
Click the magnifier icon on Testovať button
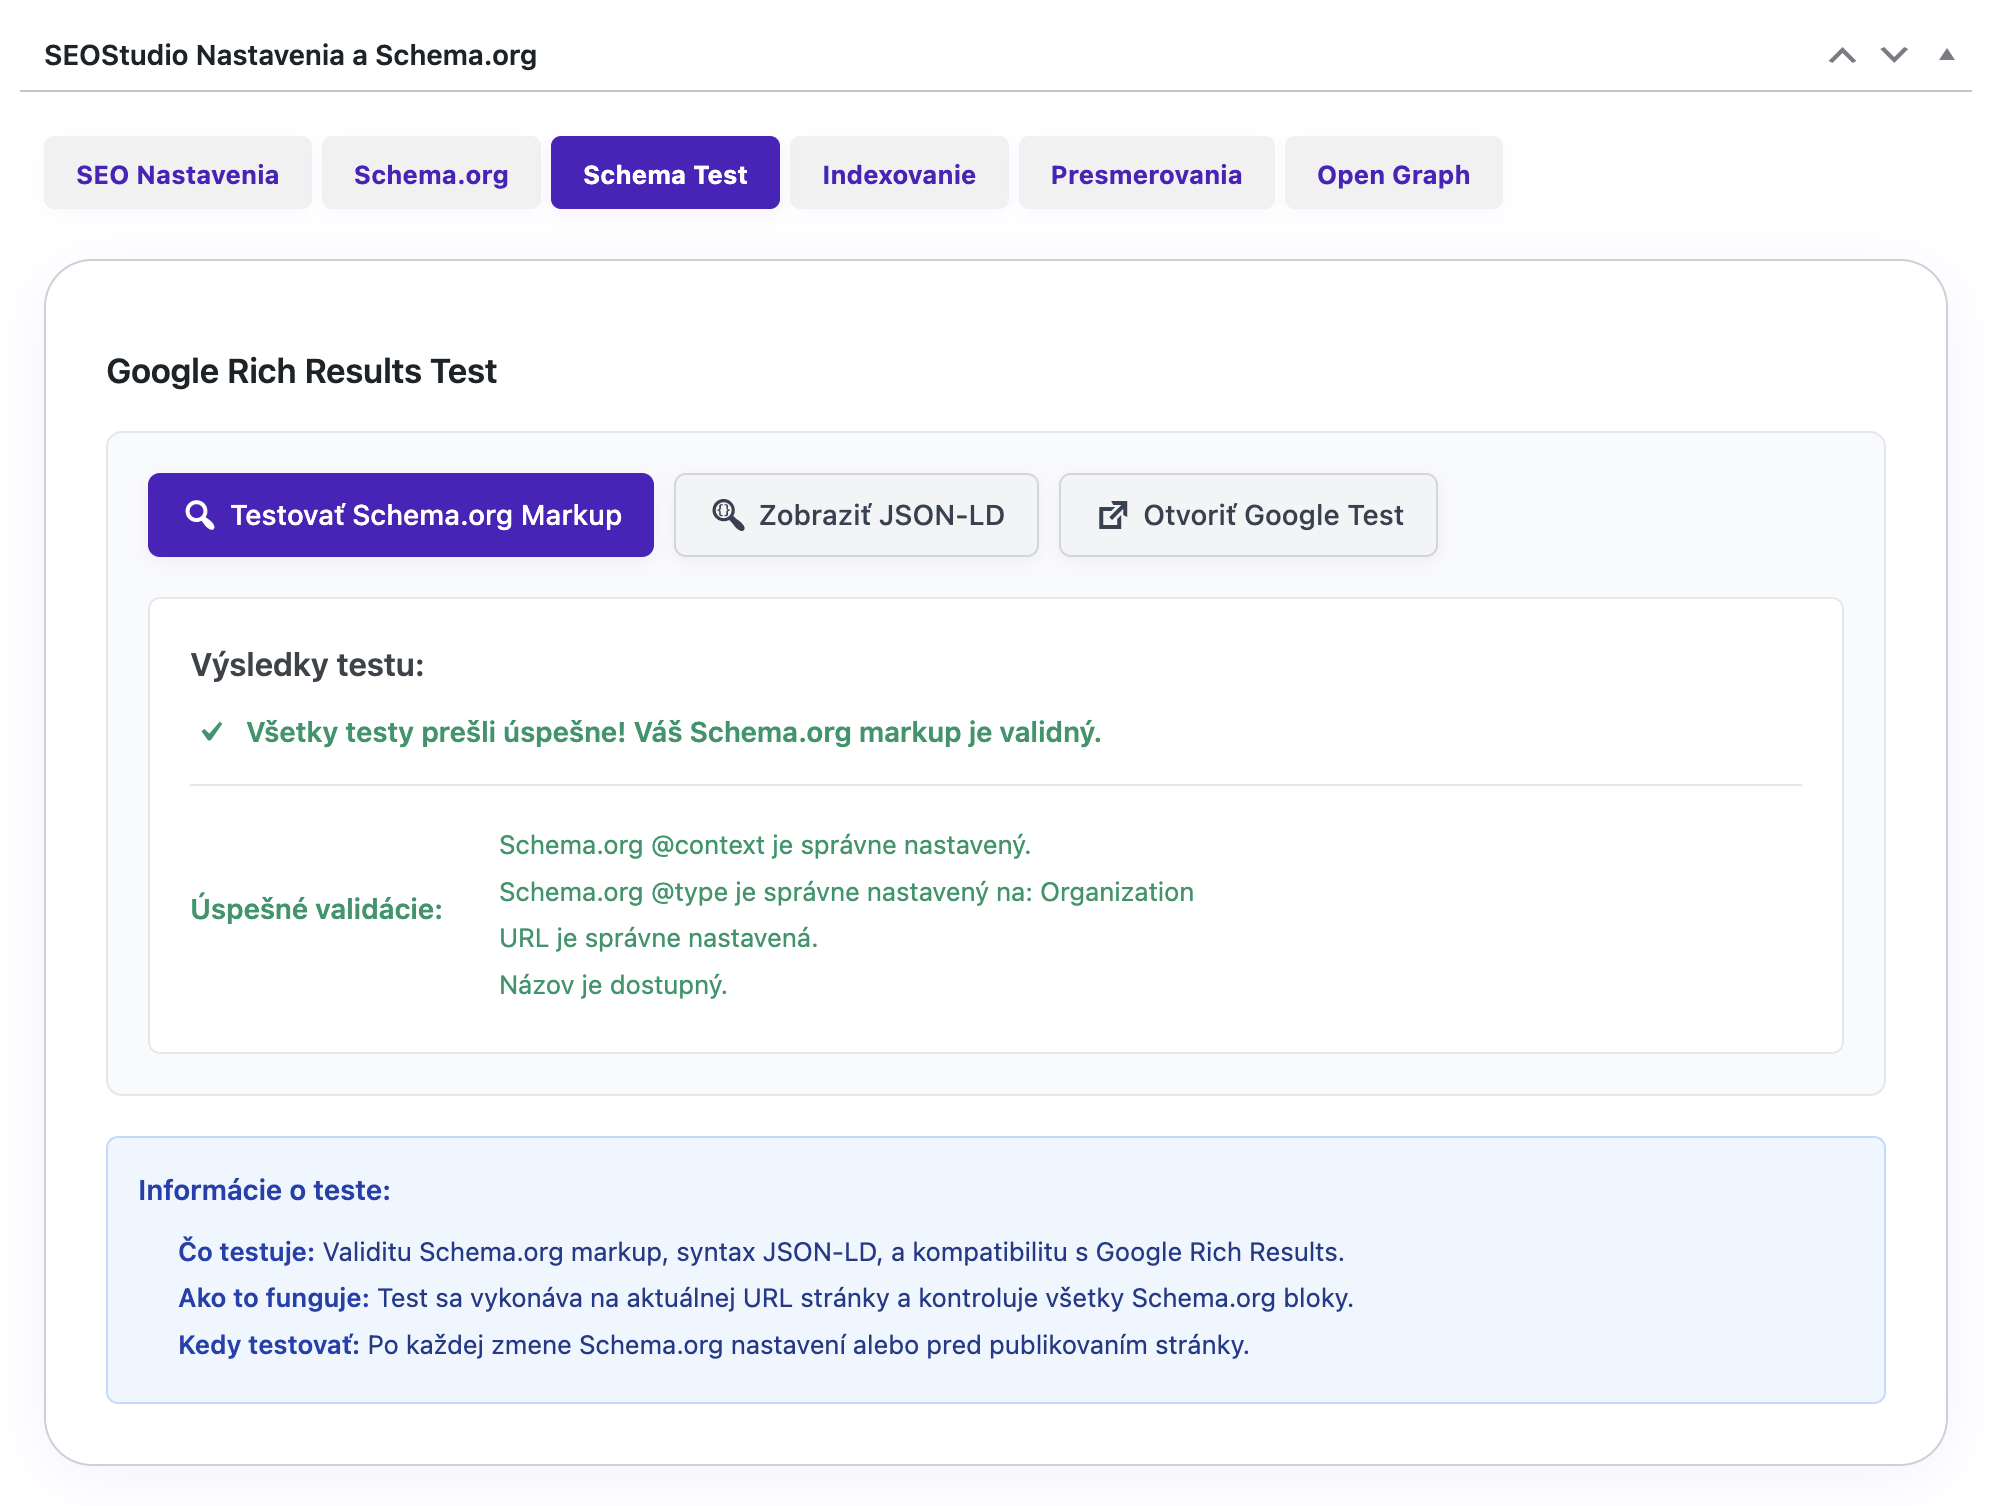[x=200, y=515]
